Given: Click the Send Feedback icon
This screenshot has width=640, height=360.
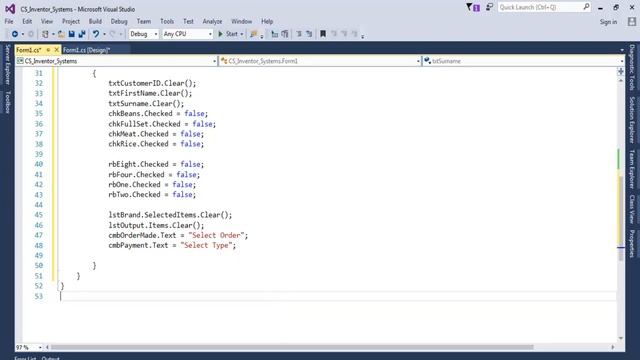Looking at the screenshot, I should [x=489, y=7].
